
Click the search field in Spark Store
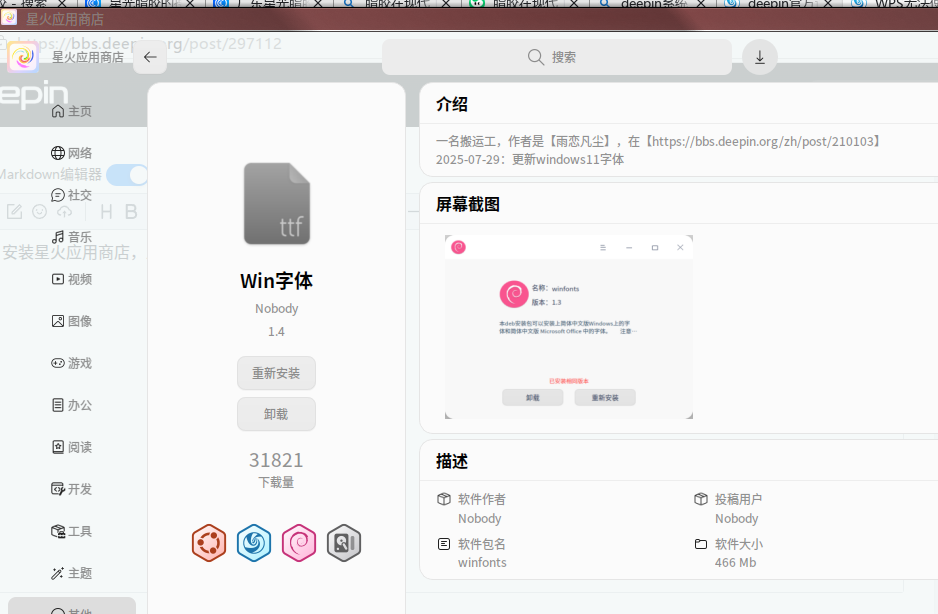pos(556,57)
